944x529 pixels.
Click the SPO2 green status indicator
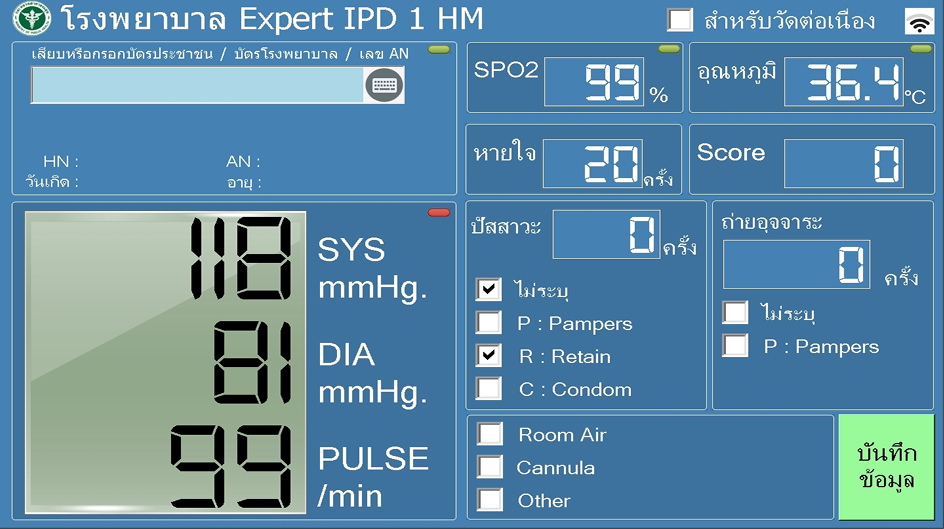(x=669, y=49)
